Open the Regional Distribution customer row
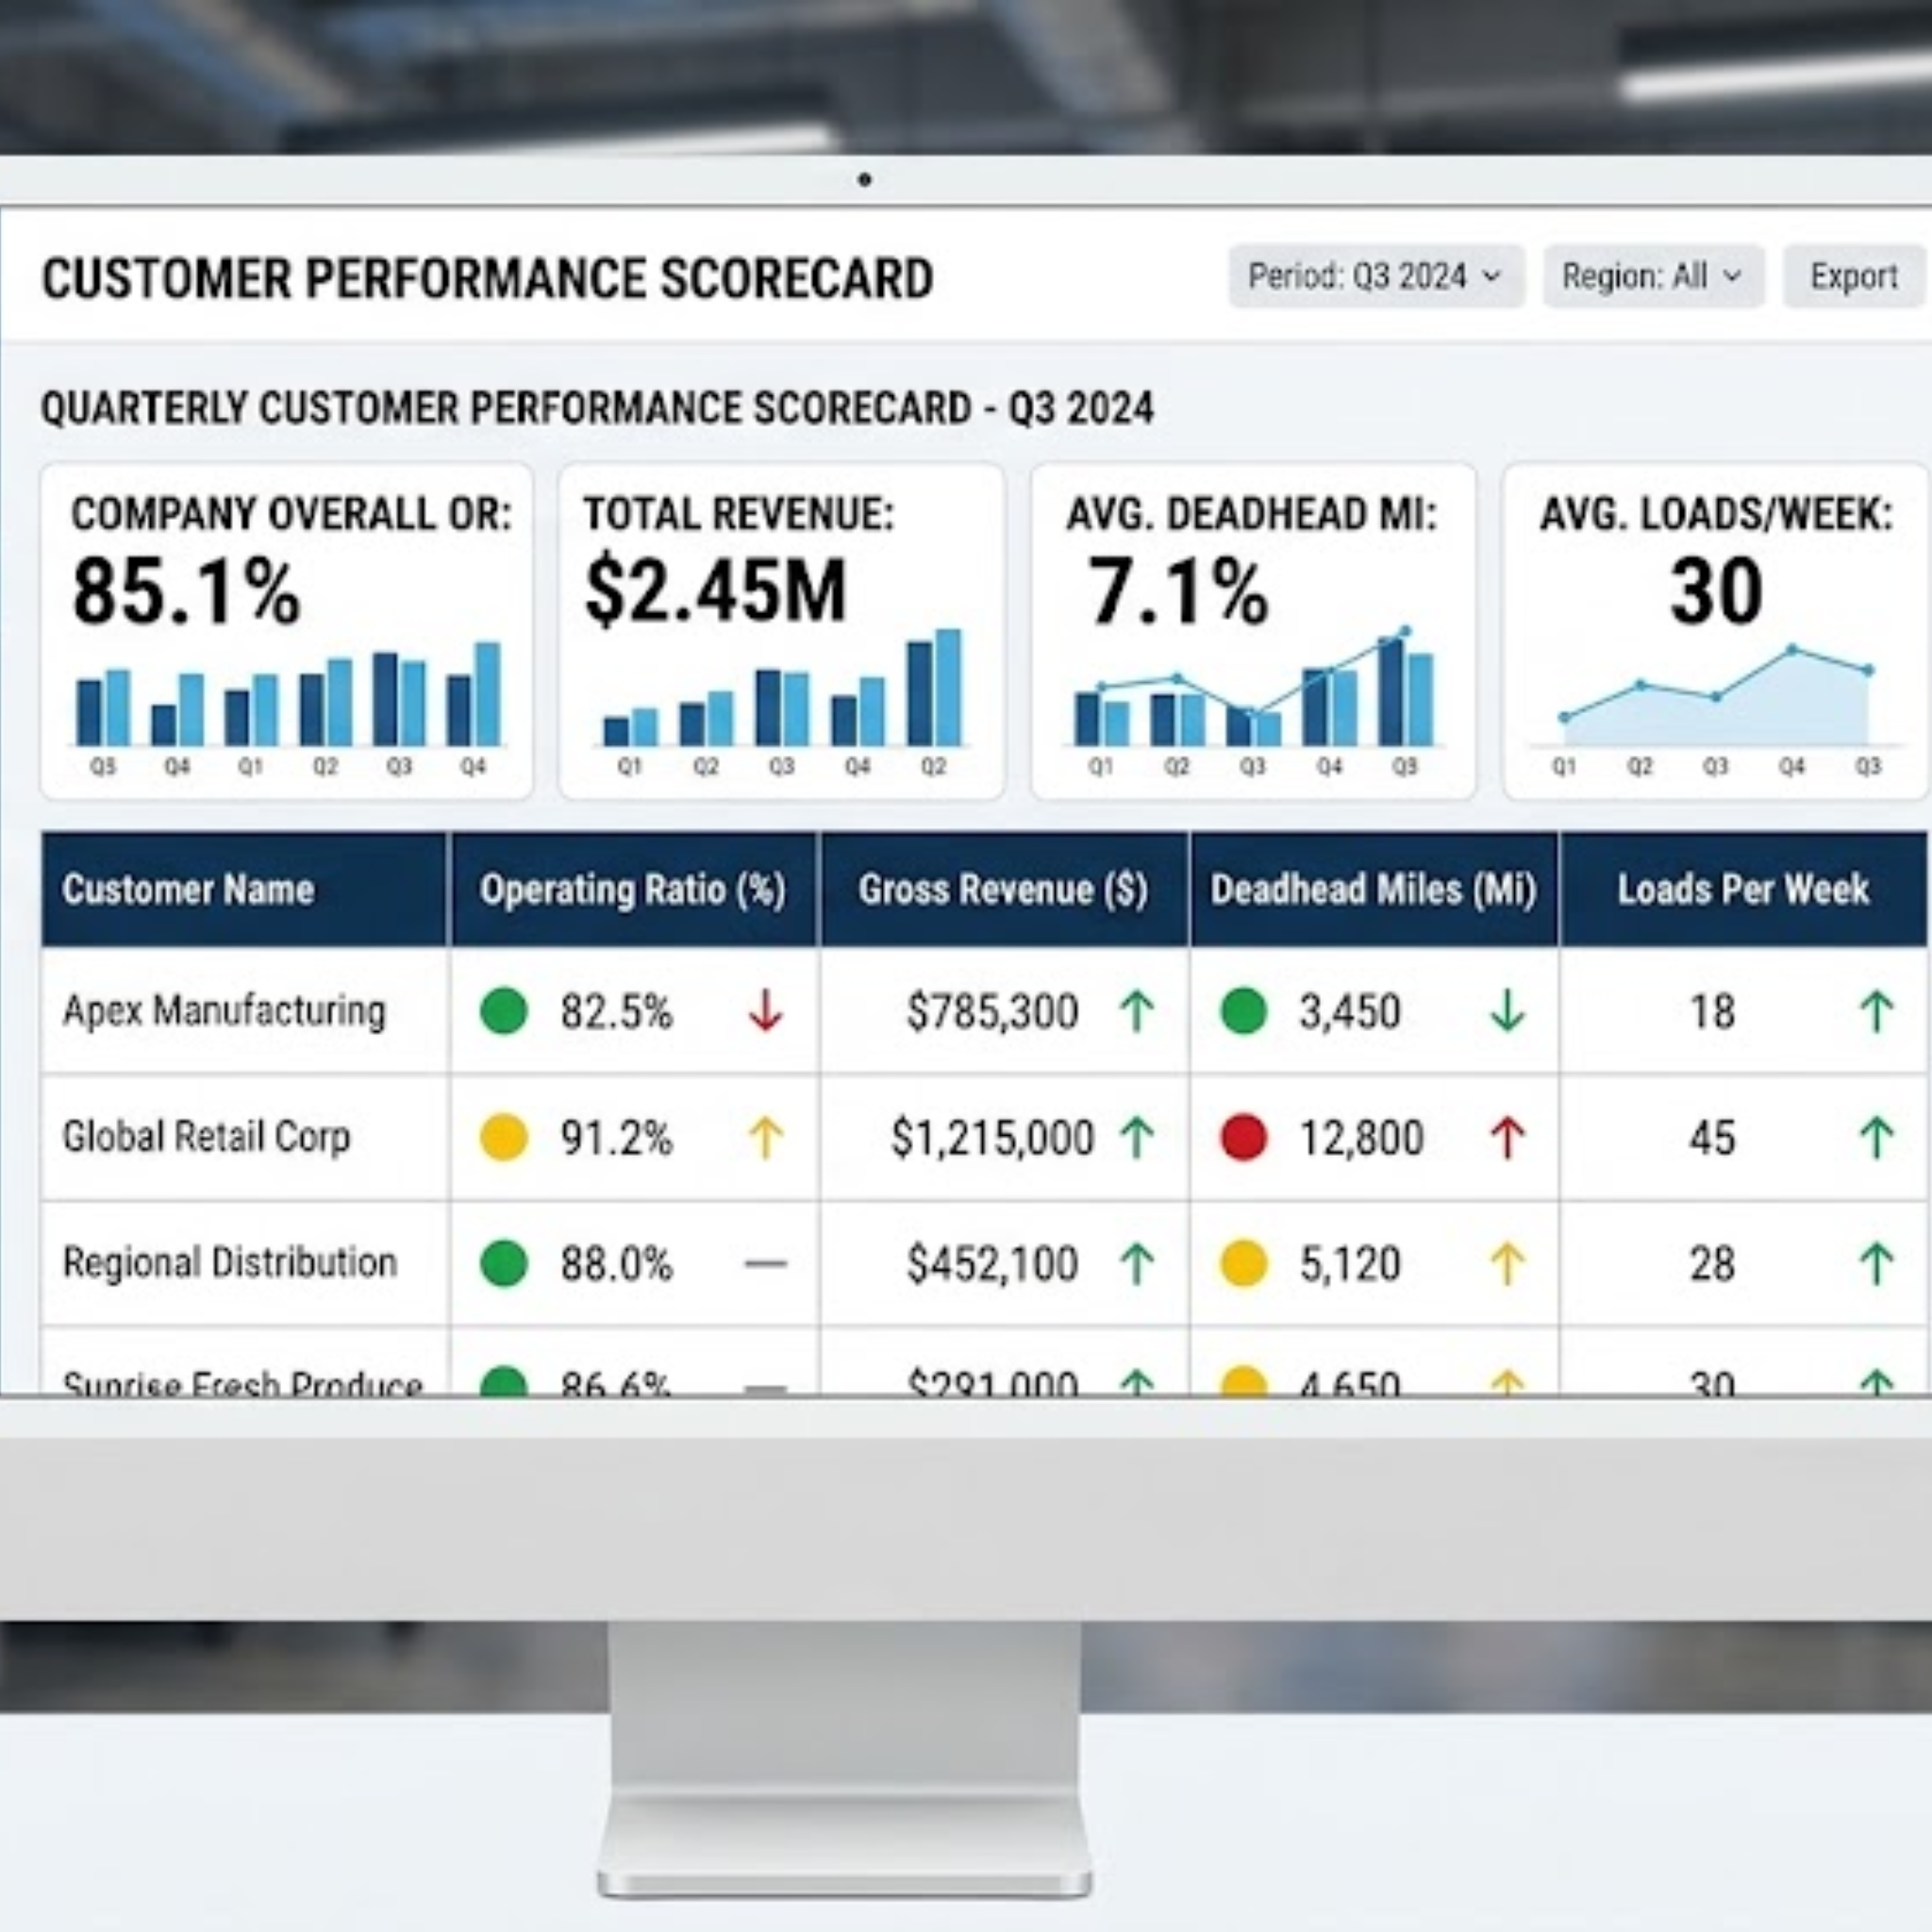Screen dimensions: 1932x1932 (984, 1263)
